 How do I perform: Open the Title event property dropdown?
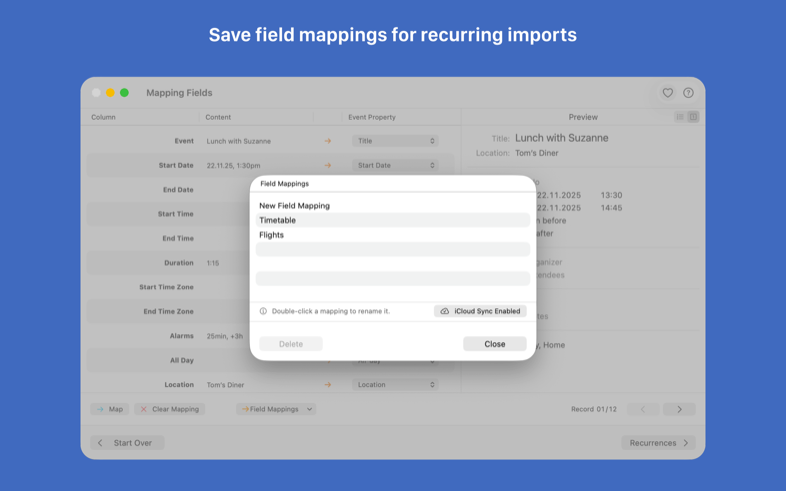pyautogui.click(x=395, y=141)
